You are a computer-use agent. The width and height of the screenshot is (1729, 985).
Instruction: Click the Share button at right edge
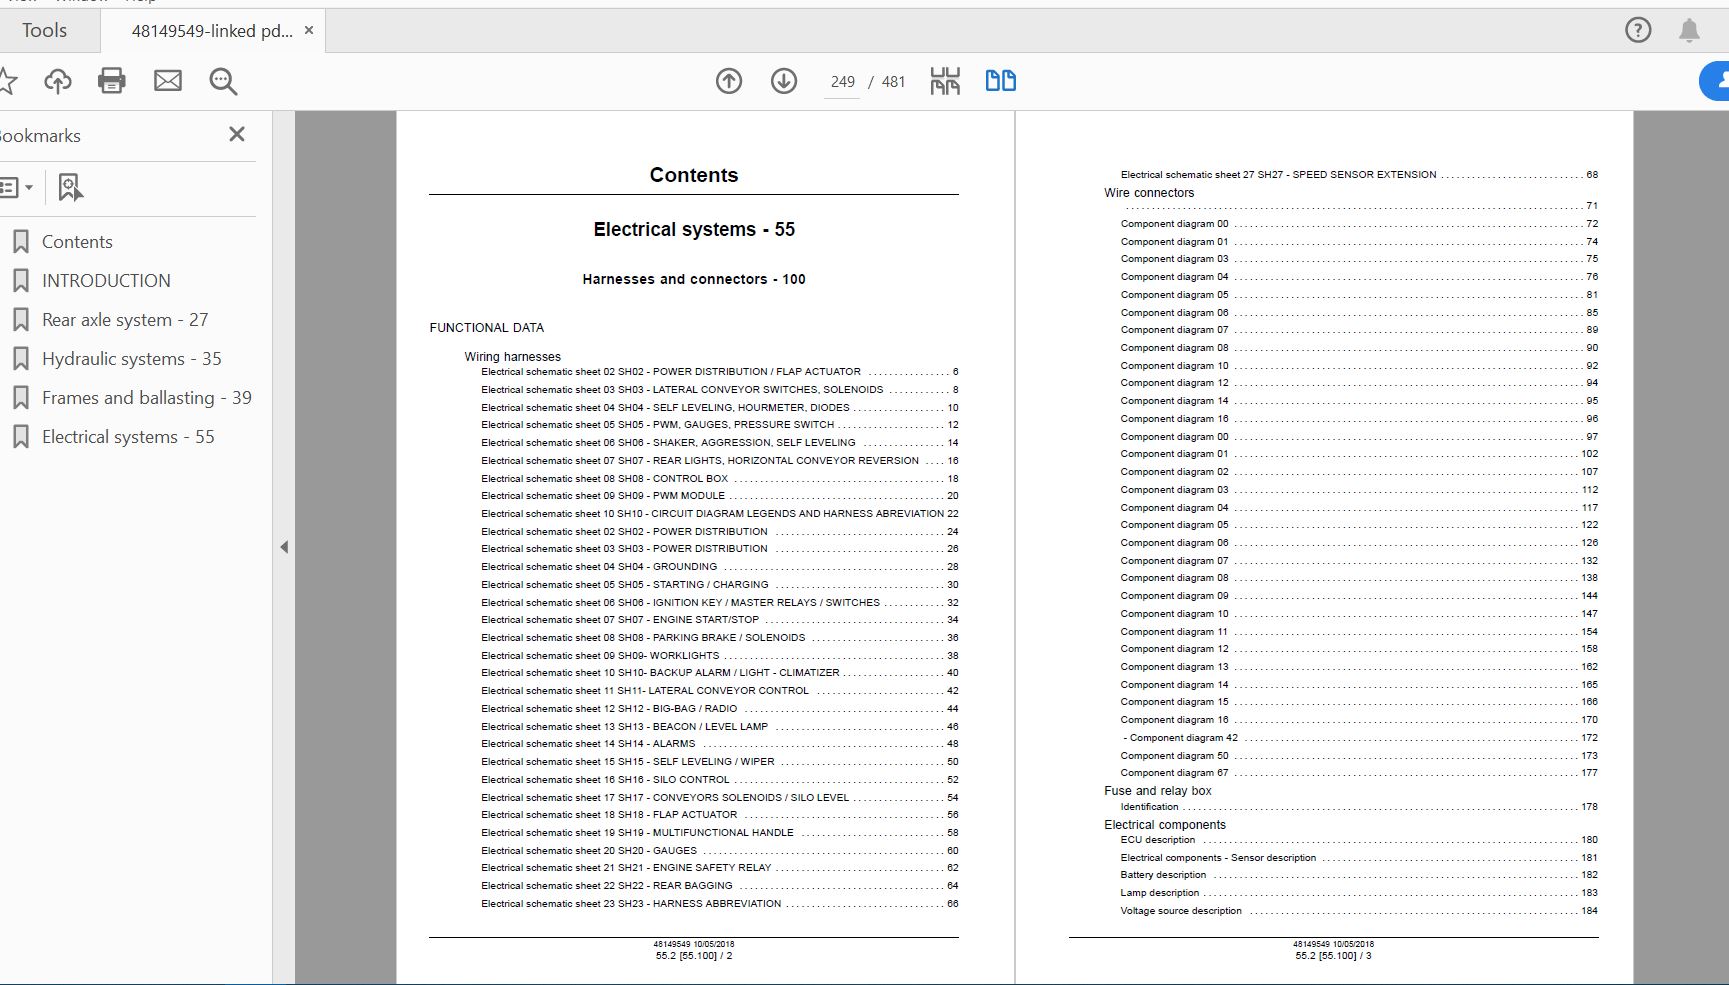pos(1715,81)
